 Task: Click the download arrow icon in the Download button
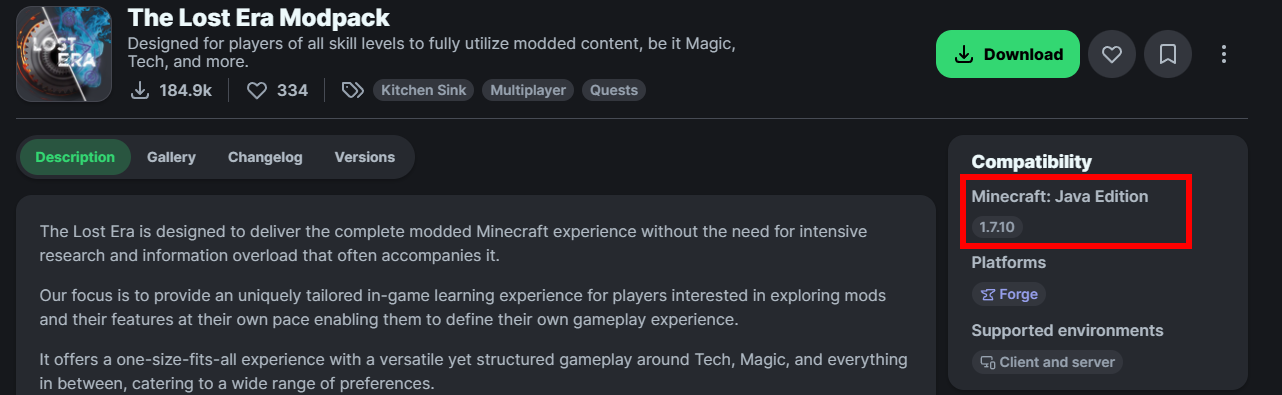coord(964,54)
